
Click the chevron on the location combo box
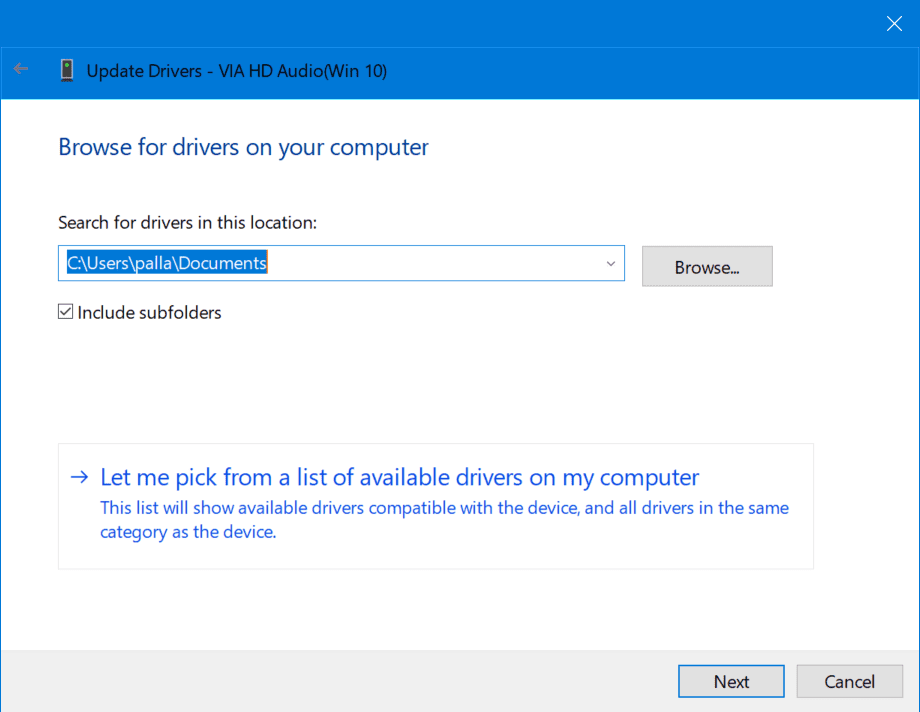coord(610,263)
